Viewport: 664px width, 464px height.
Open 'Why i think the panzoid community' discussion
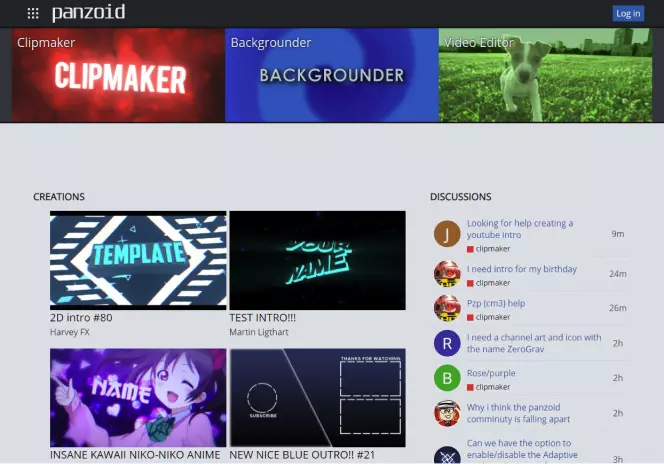[x=518, y=413]
